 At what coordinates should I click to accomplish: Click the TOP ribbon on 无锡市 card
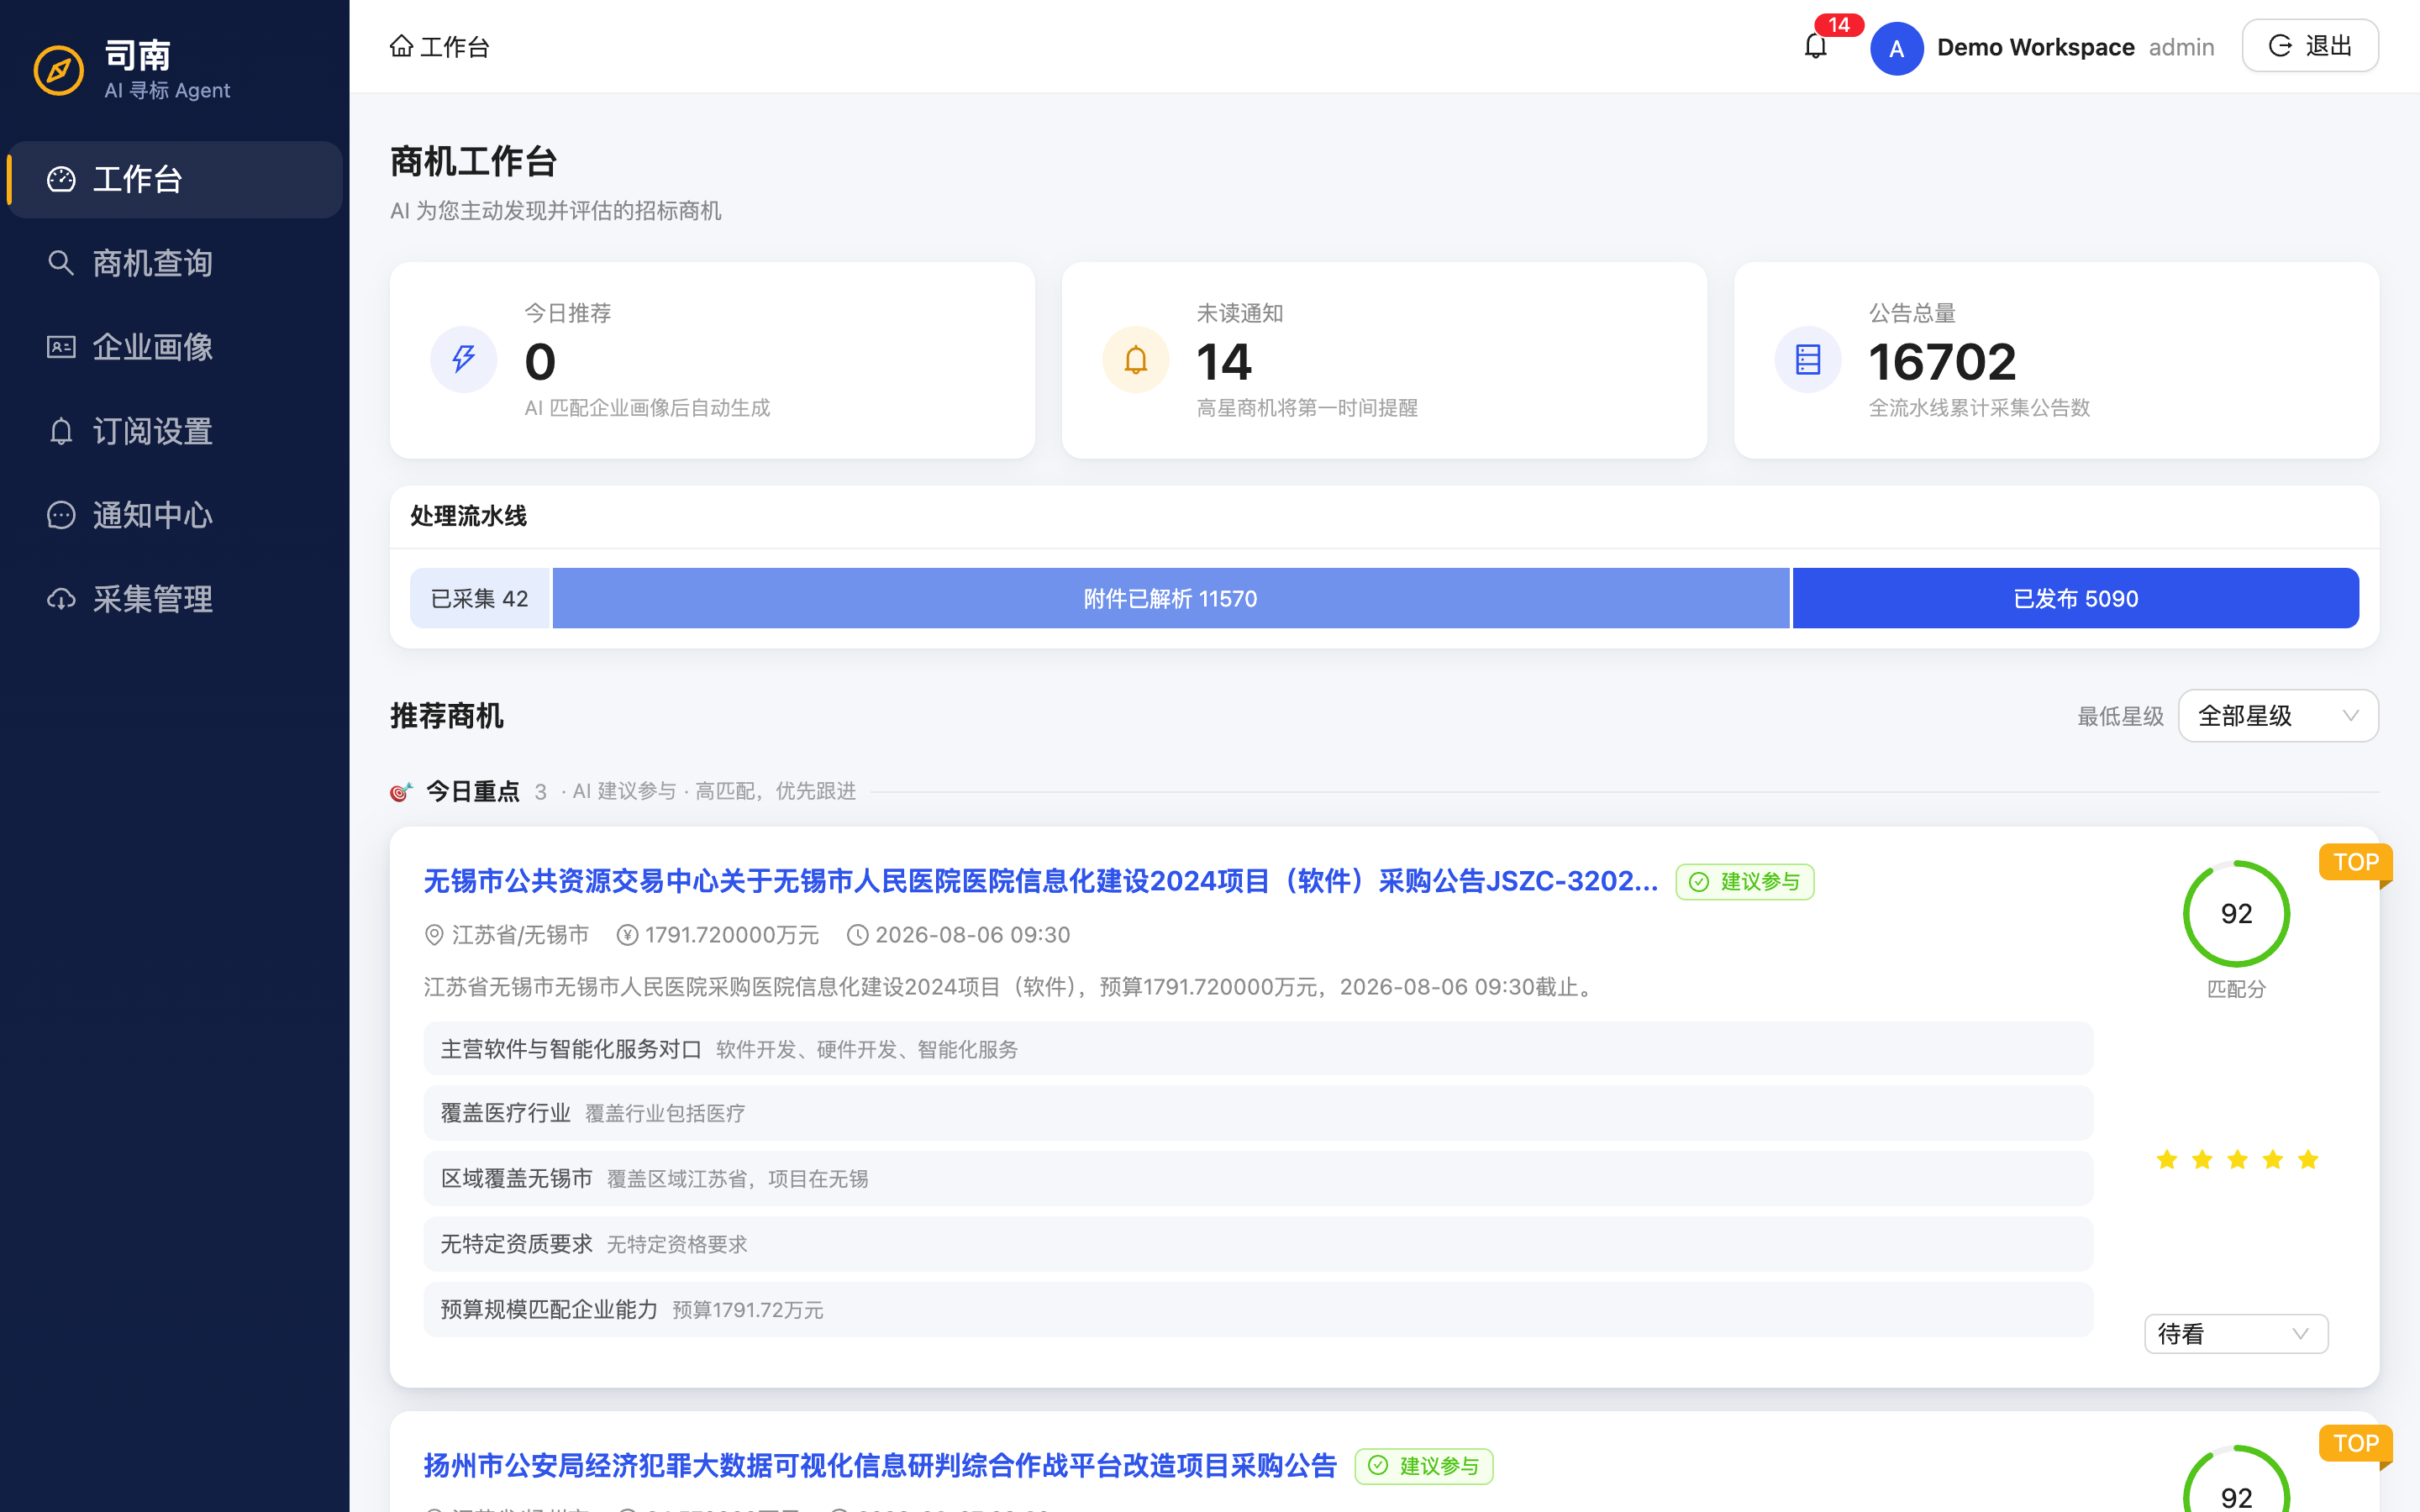tap(2355, 862)
